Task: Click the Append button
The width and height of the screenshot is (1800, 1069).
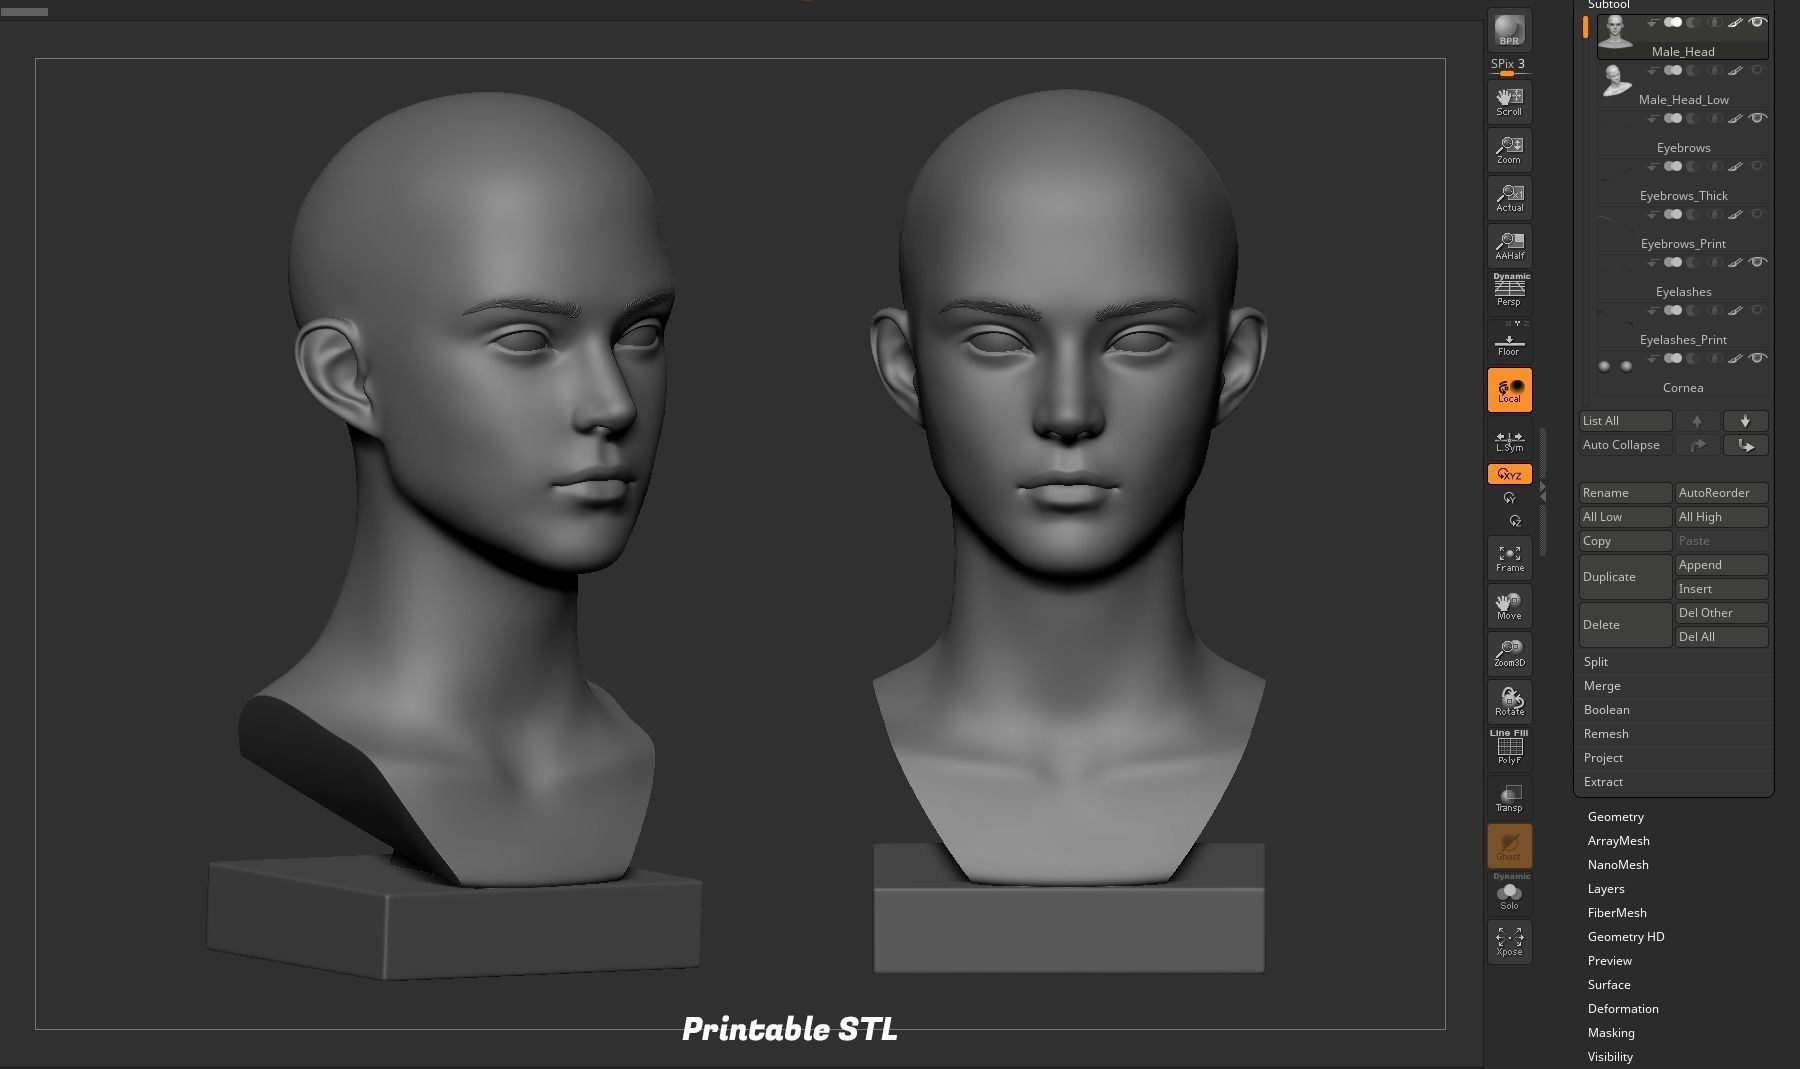Action: click(1722, 565)
